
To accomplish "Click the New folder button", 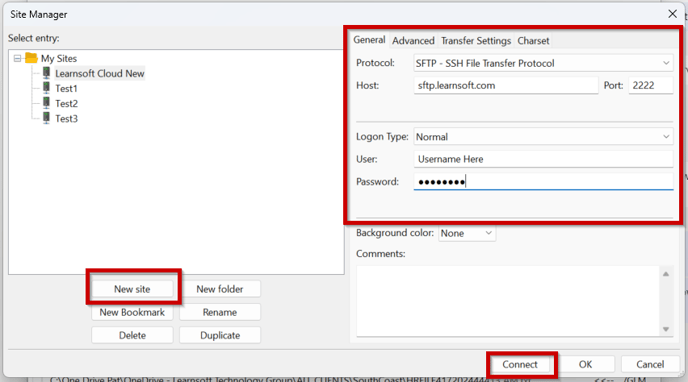I will (x=220, y=289).
